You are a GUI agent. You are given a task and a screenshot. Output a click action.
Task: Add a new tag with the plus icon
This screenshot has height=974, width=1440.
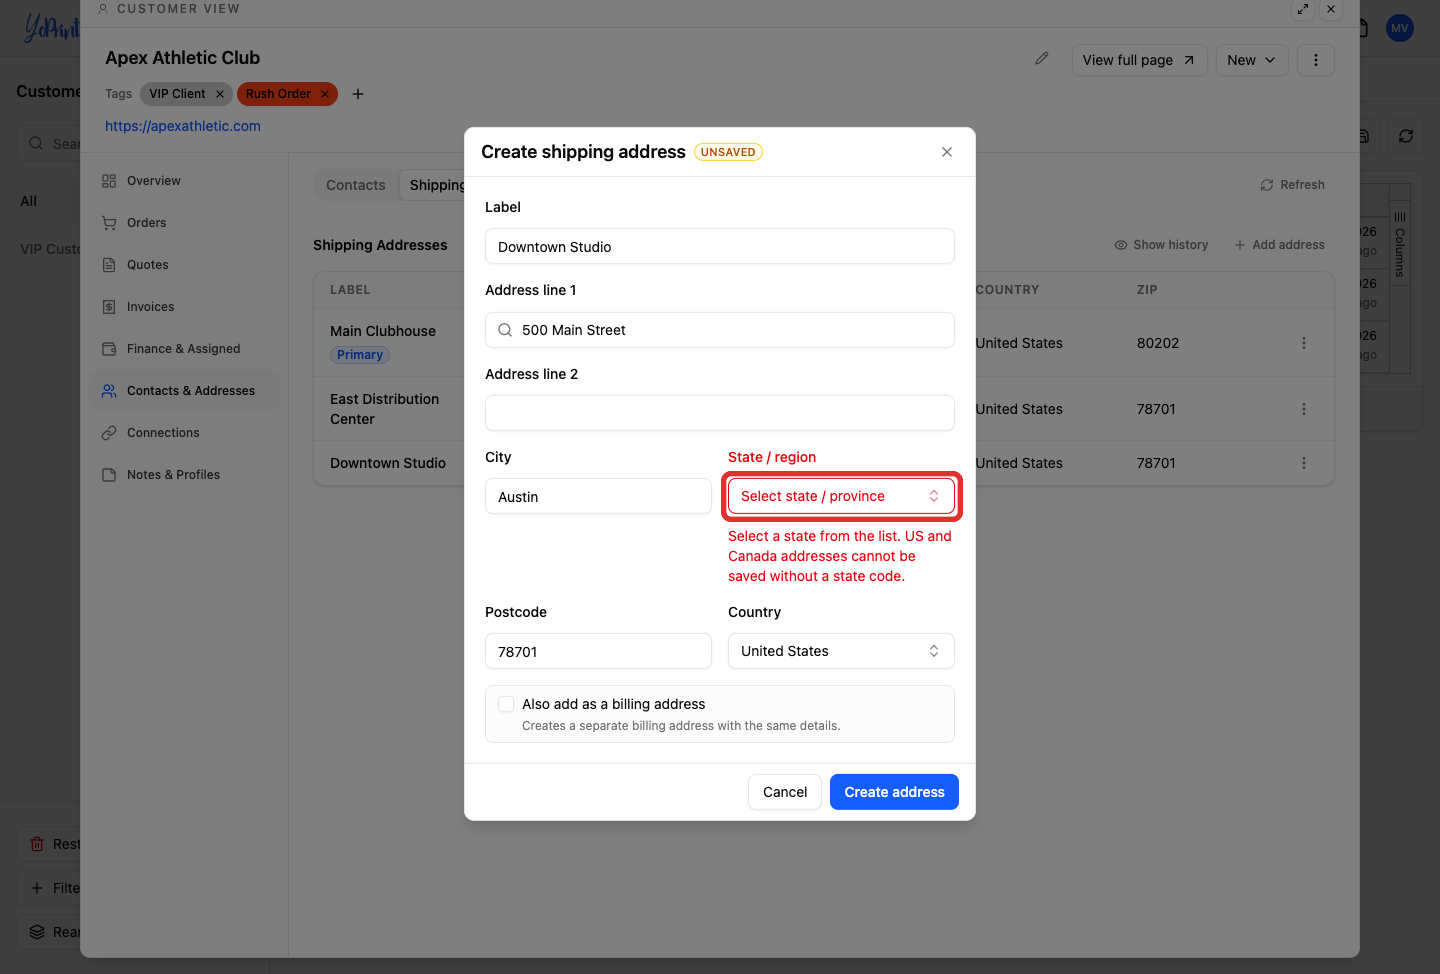click(x=358, y=94)
